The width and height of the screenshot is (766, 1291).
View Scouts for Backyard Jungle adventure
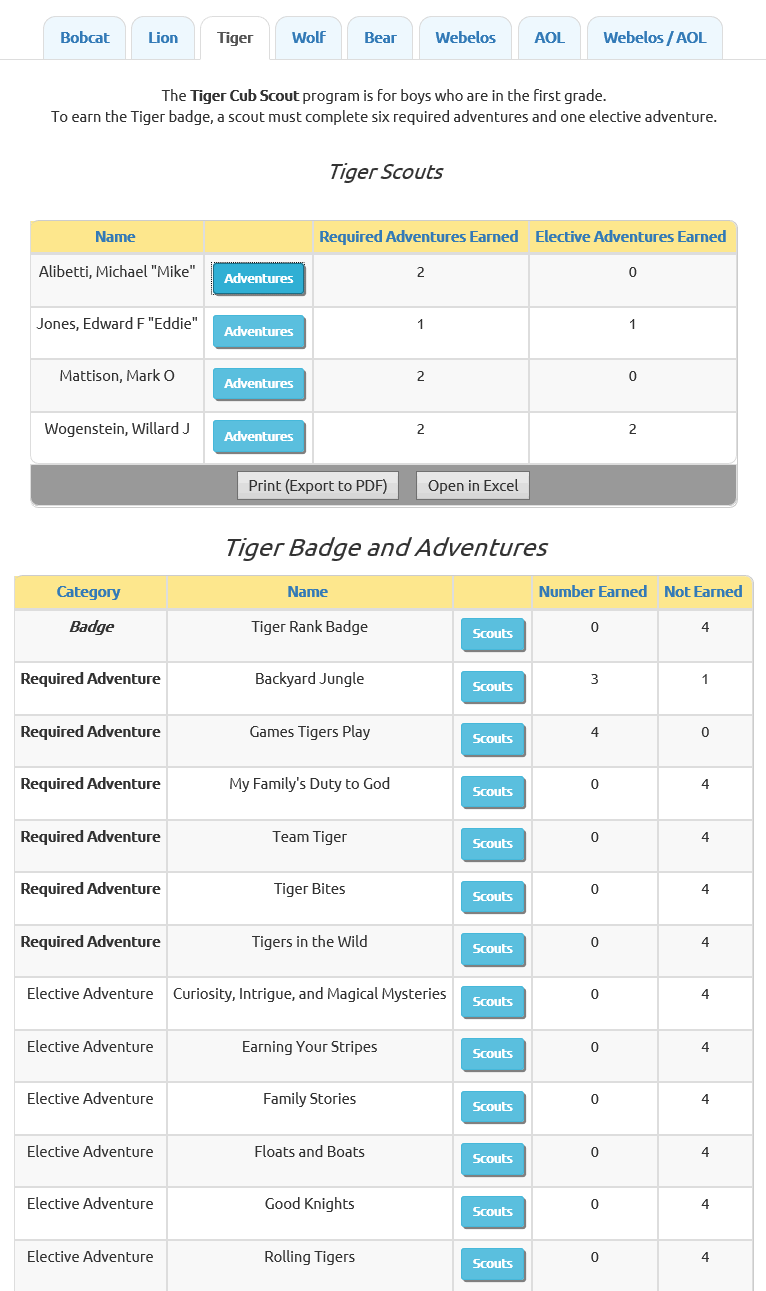click(492, 687)
